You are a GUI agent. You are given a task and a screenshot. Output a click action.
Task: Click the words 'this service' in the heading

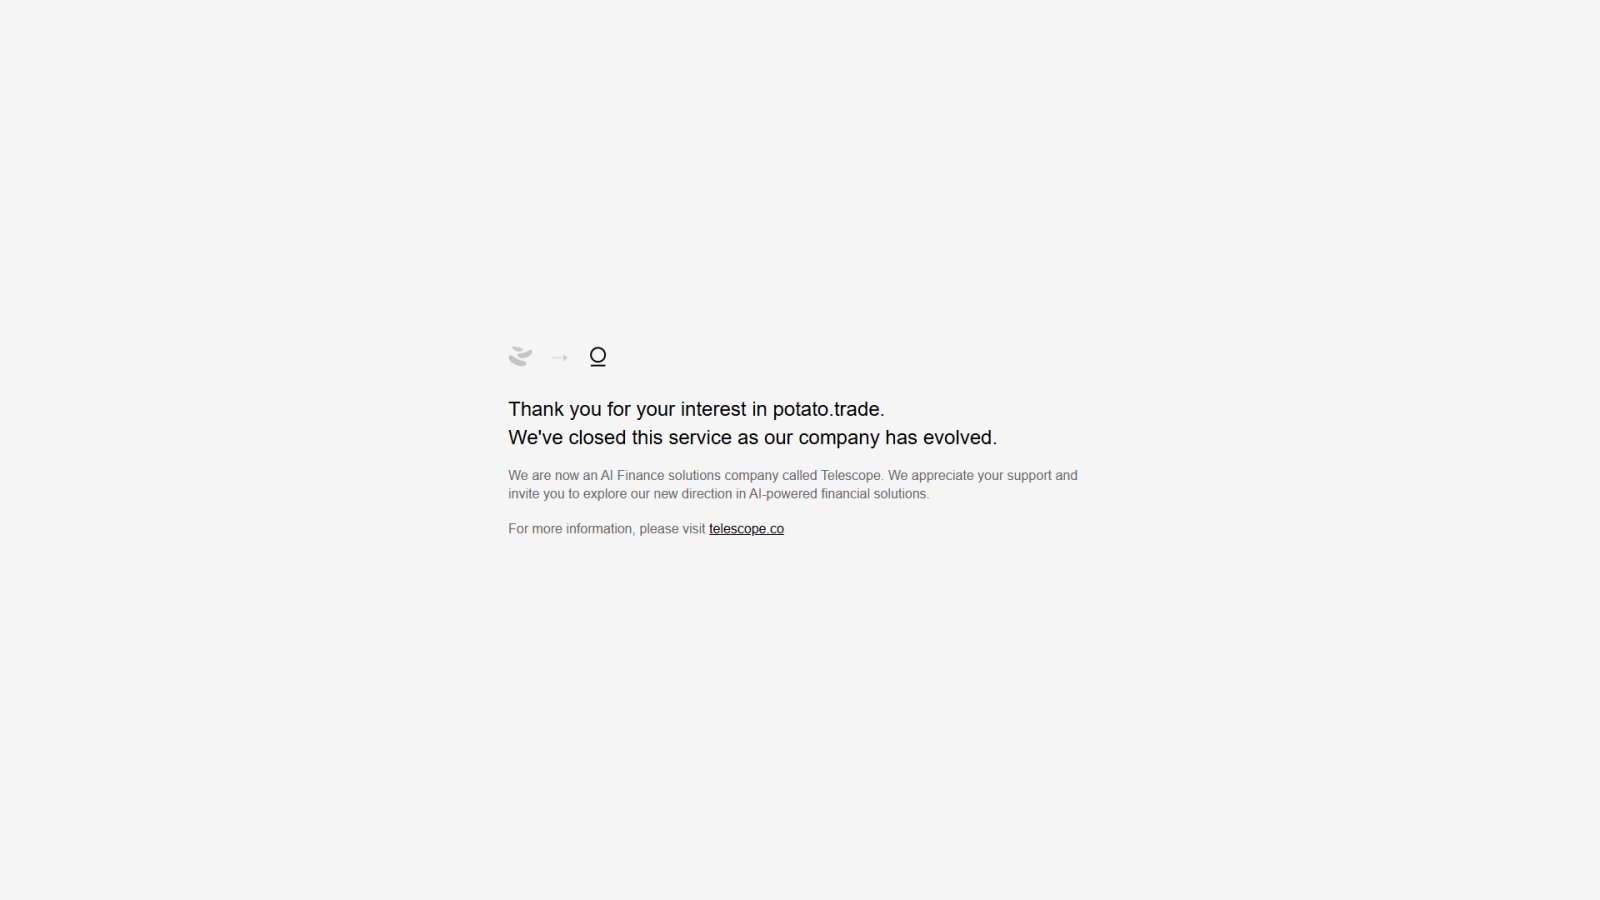click(x=682, y=437)
